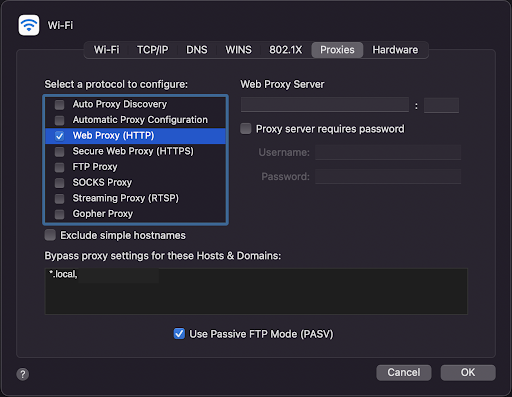Screen dimensions: 512x397
Task: Select the Web Proxy (HTTP) row label
Action: (113, 136)
